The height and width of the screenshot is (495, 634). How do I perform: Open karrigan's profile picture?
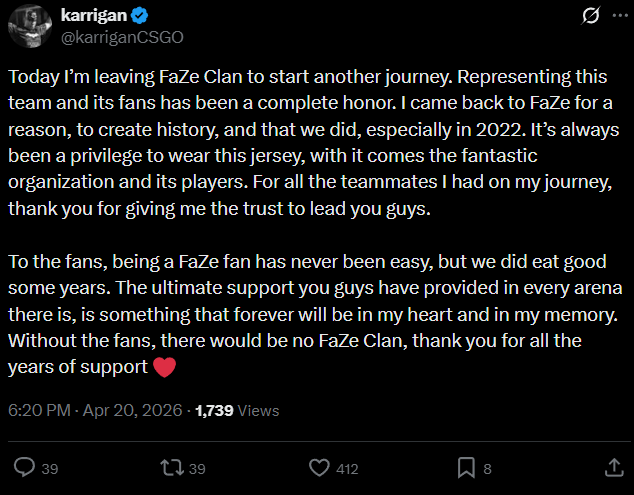pyautogui.click(x=29, y=26)
